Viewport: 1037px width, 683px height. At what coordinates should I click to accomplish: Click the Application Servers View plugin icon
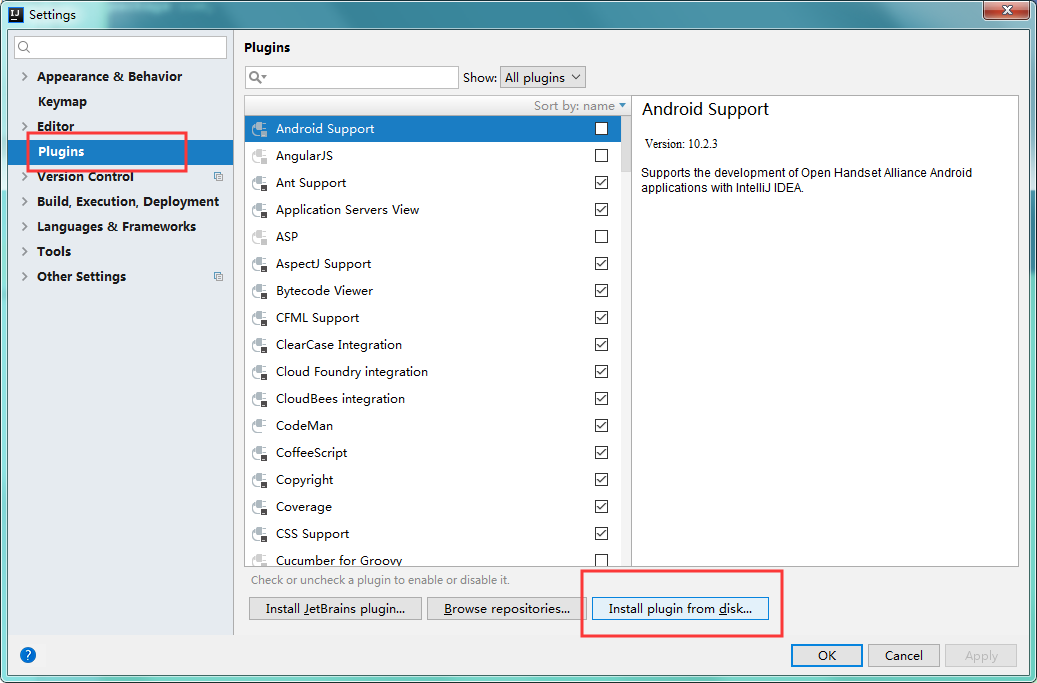(x=259, y=210)
